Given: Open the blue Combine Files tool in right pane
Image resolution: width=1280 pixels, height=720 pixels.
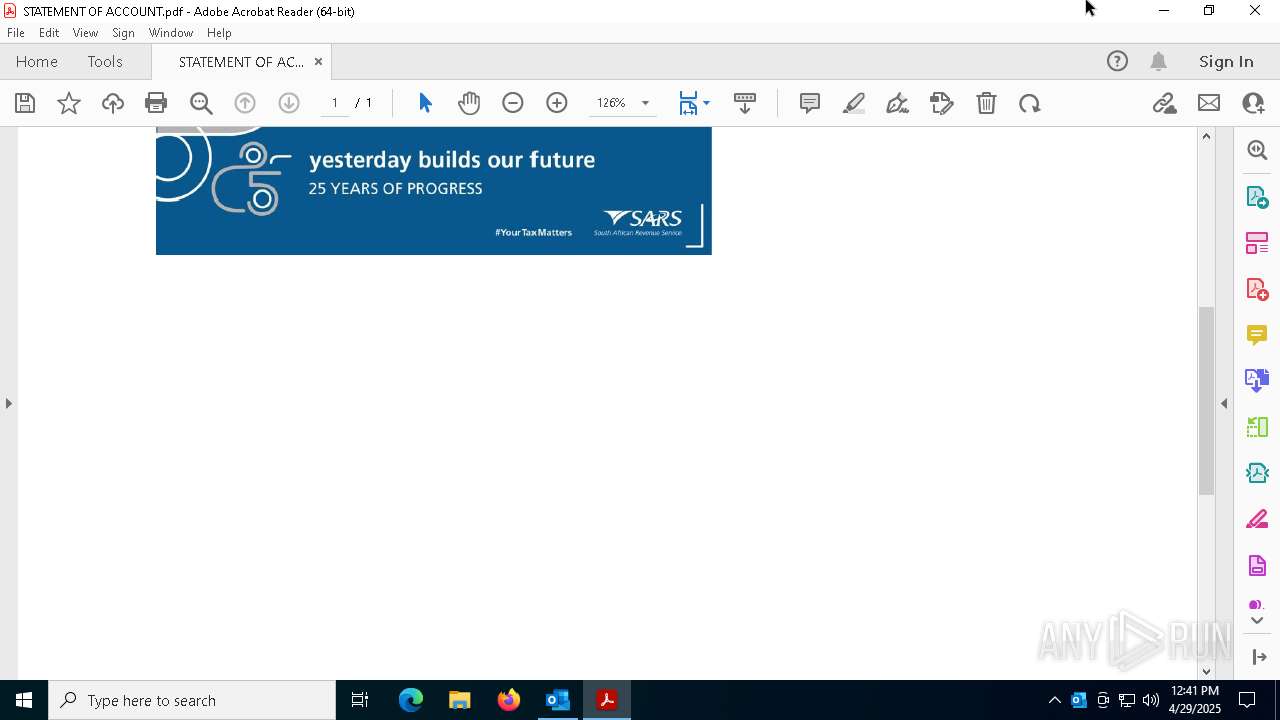Looking at the screenshot, I should (x=1257, y=380).
